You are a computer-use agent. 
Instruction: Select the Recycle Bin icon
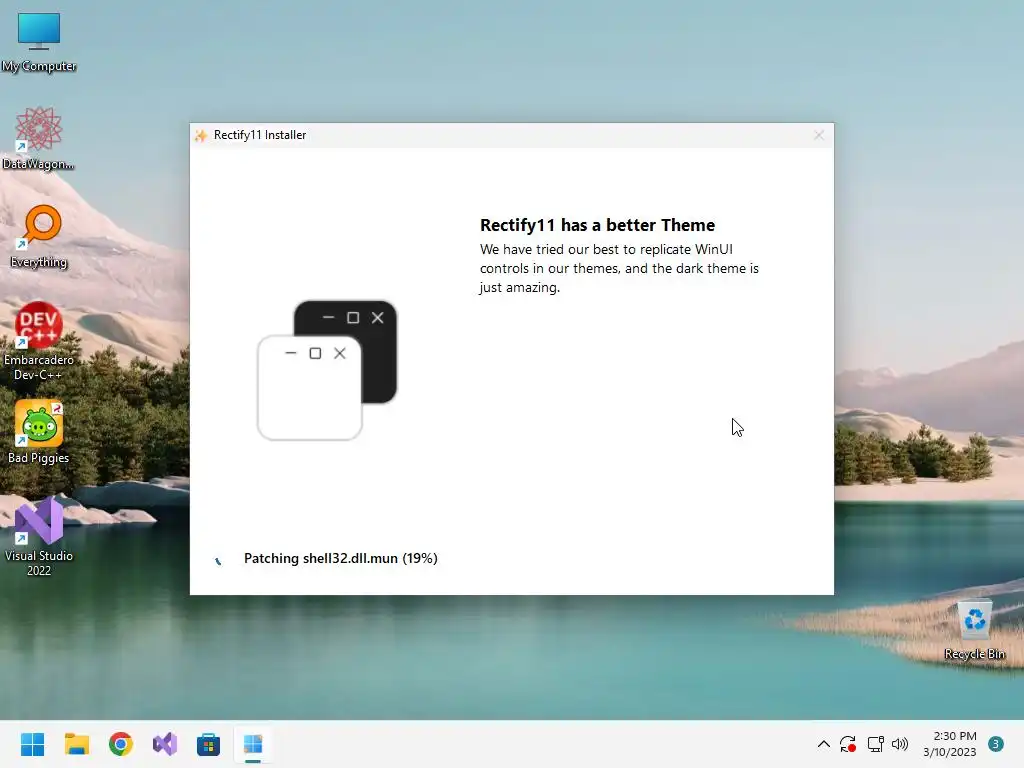point(974,630)
